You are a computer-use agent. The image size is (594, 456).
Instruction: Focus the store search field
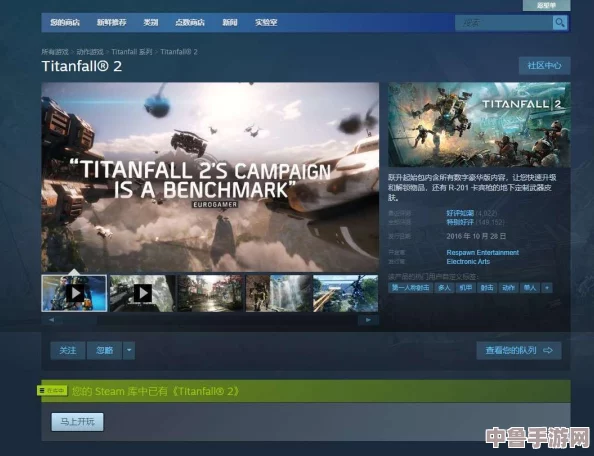coord(503,23)
